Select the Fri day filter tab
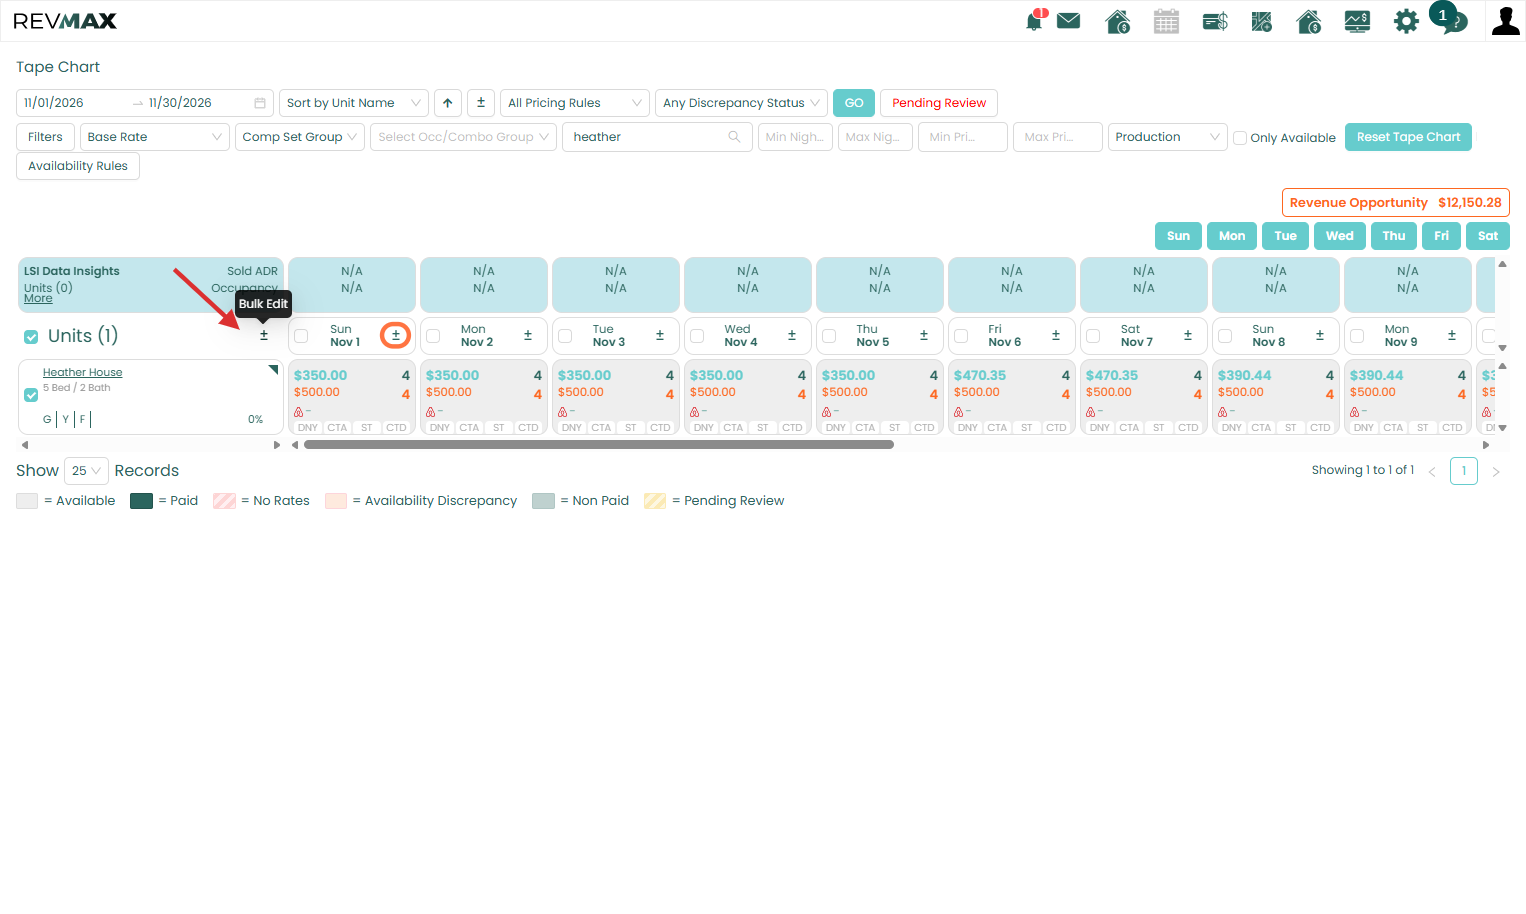Viewport: 1526px width, 914px height. [x=1441, y=236]
